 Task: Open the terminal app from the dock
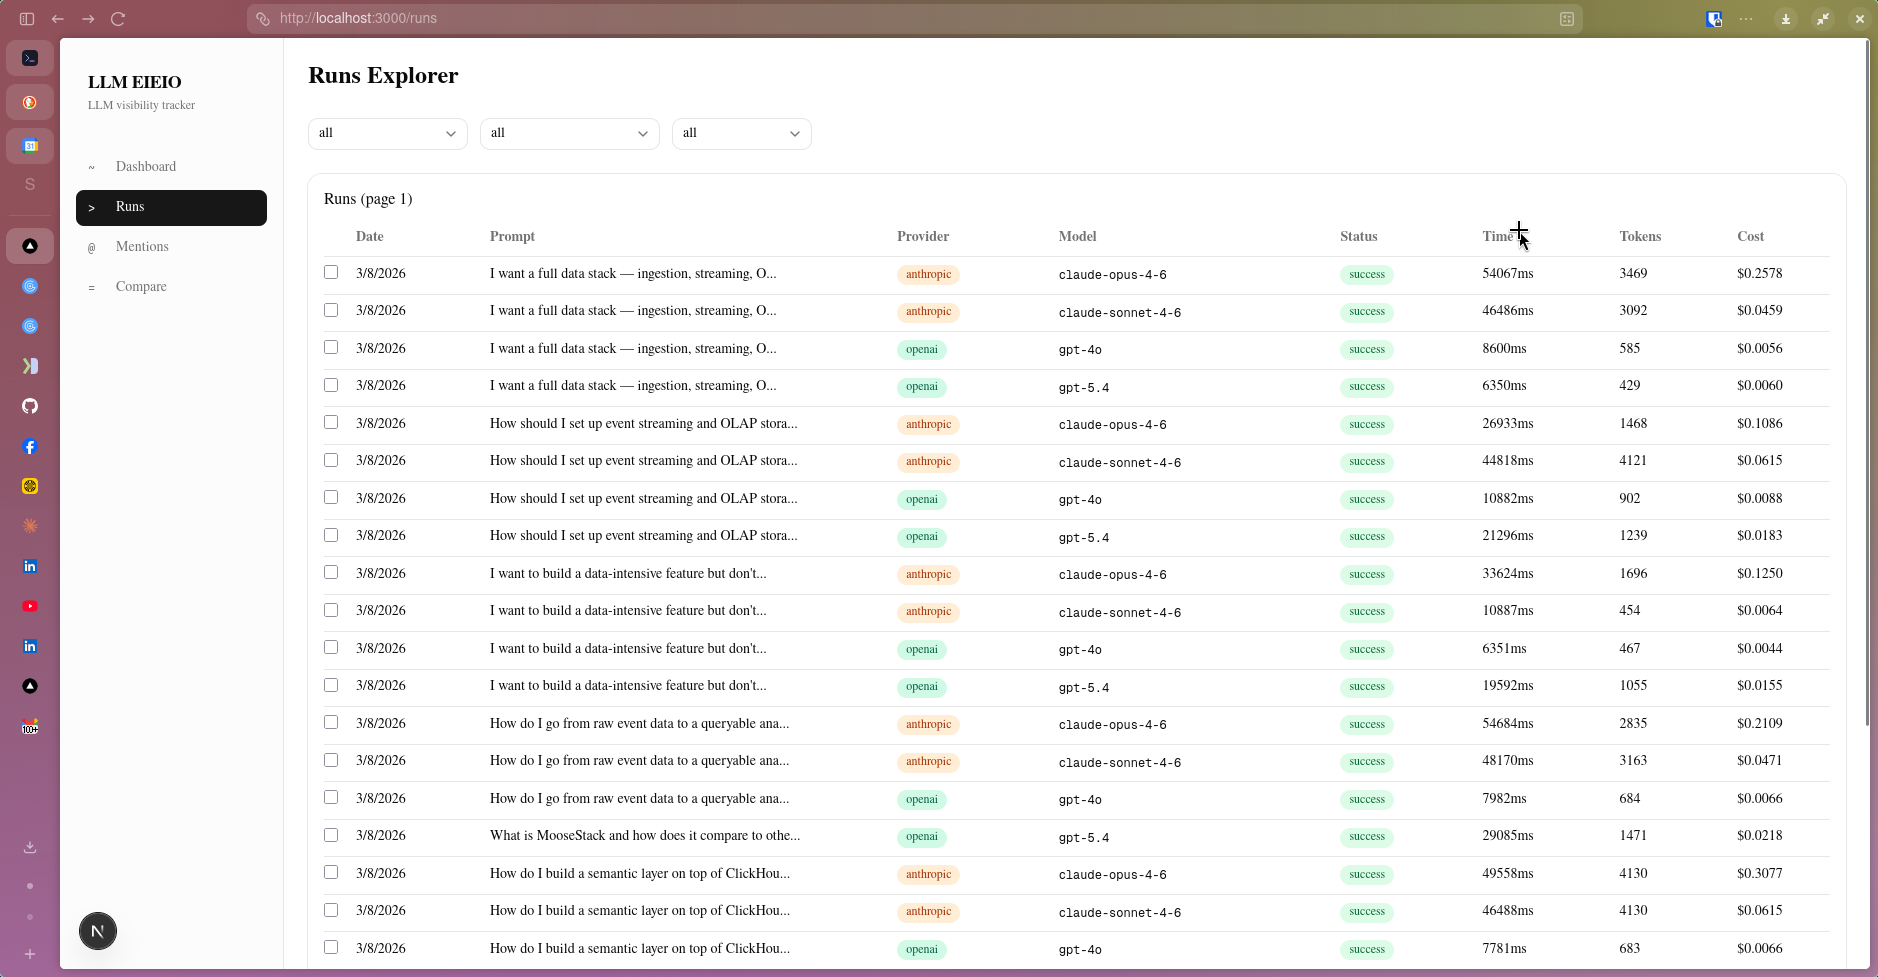click(x=29, y=57)
